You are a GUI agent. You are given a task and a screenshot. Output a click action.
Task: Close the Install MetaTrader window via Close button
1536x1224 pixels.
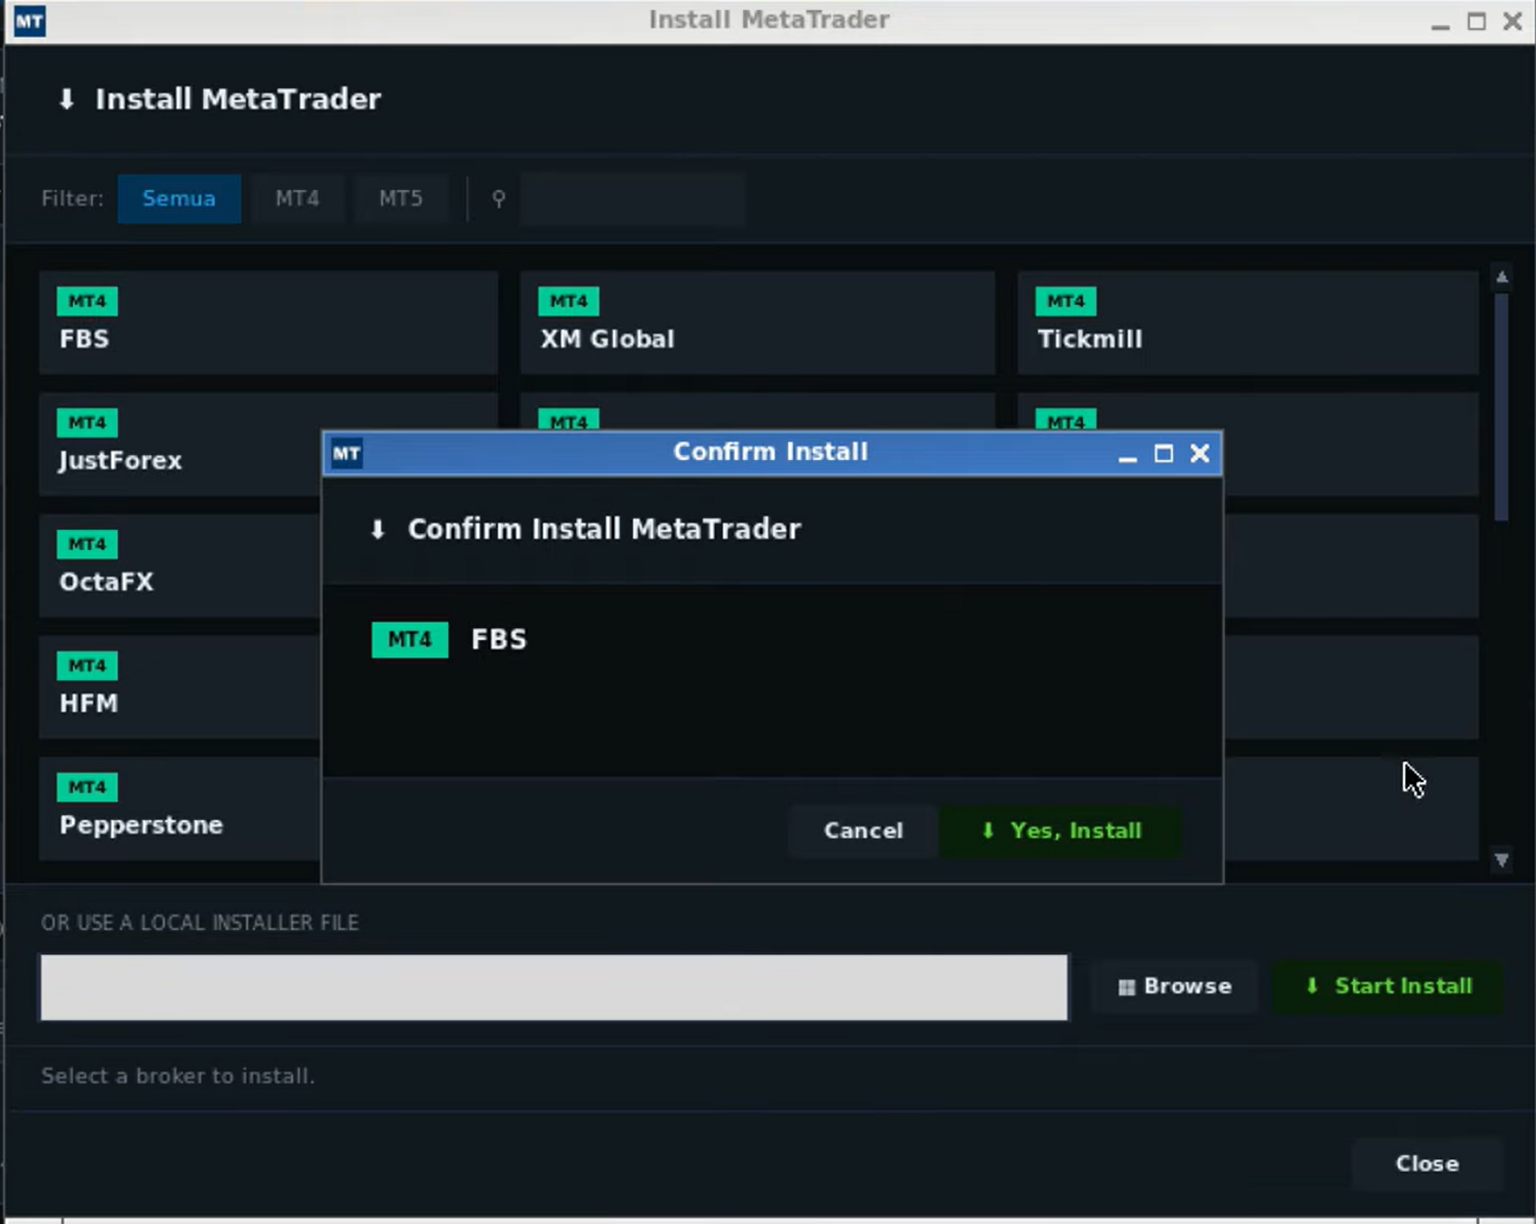tap(1427, 1164)
